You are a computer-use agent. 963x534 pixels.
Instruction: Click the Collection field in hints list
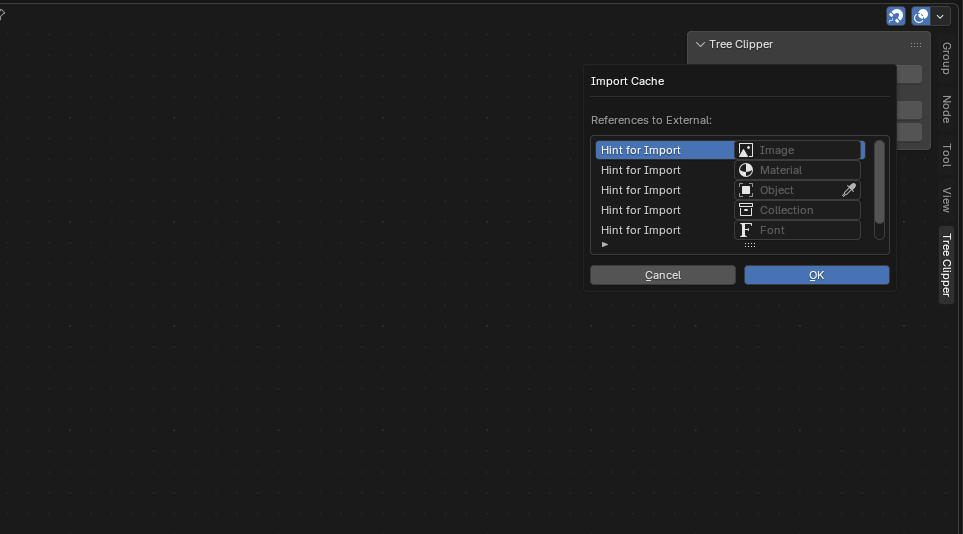click(x=806, y=210)
